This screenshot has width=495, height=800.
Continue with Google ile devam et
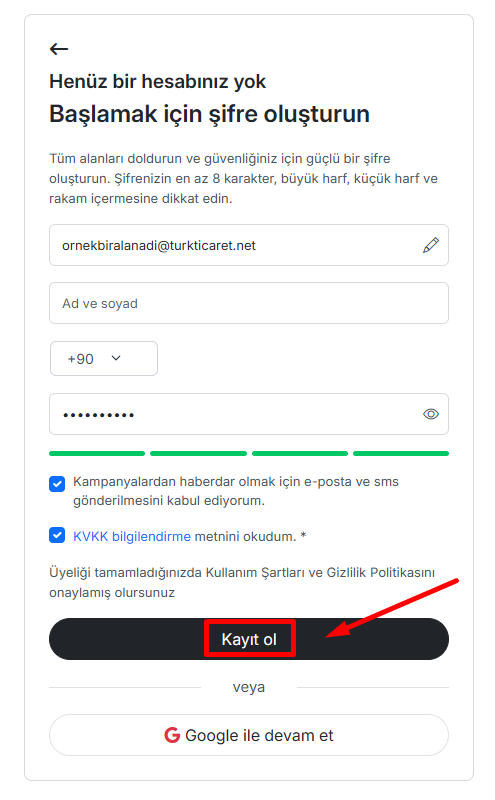pyautogui.click(x=249, y=735)
